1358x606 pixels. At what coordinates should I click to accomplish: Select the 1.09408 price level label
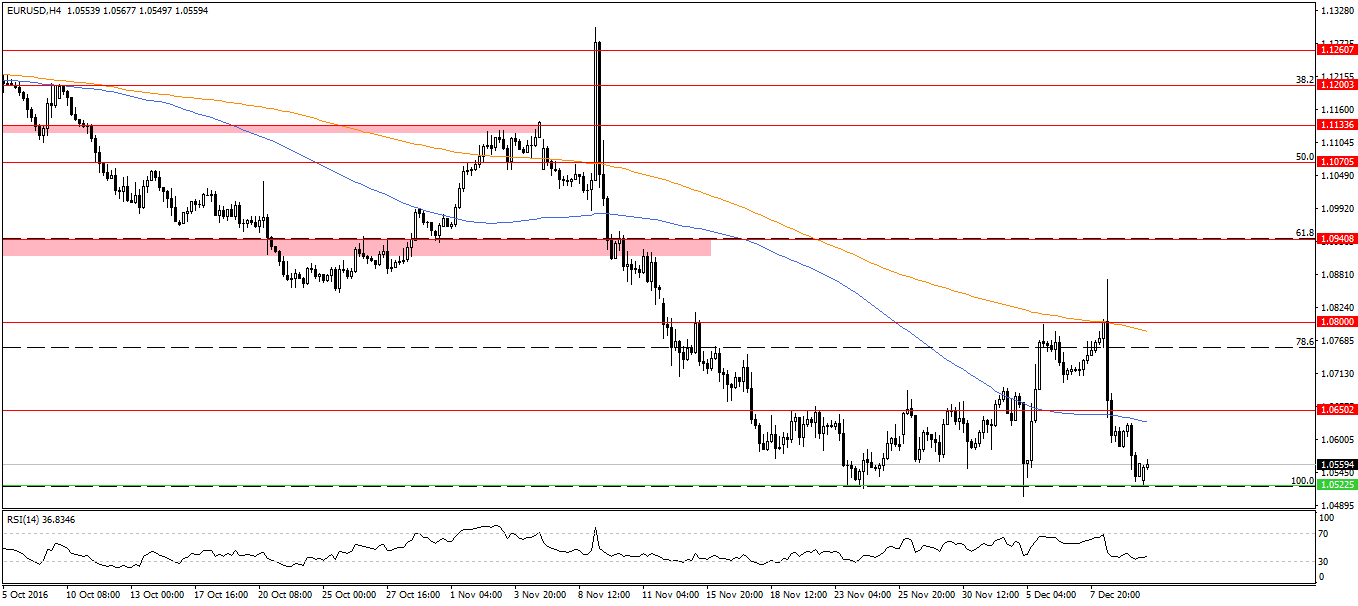click(1336, 239)
